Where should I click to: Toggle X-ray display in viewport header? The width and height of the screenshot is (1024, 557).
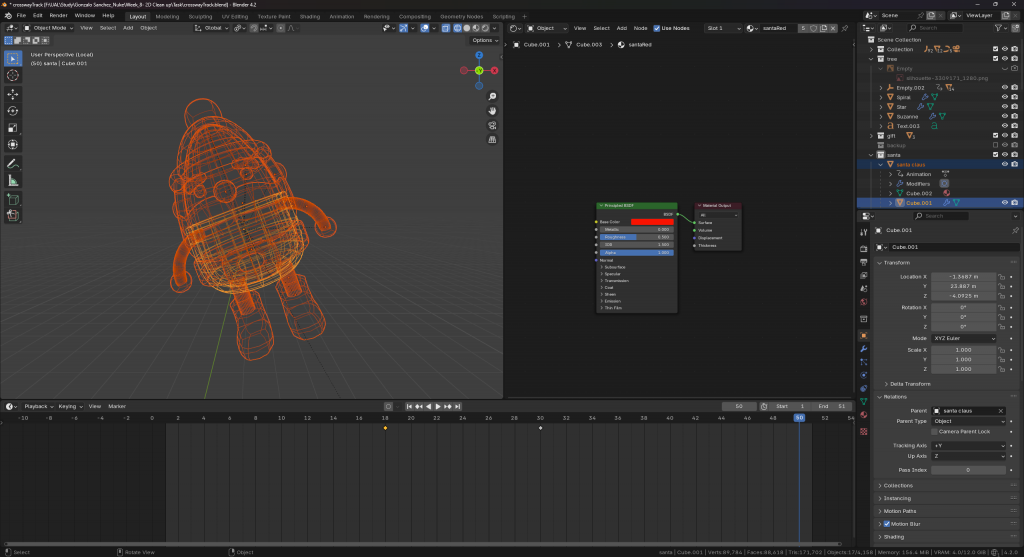point(445,28)
